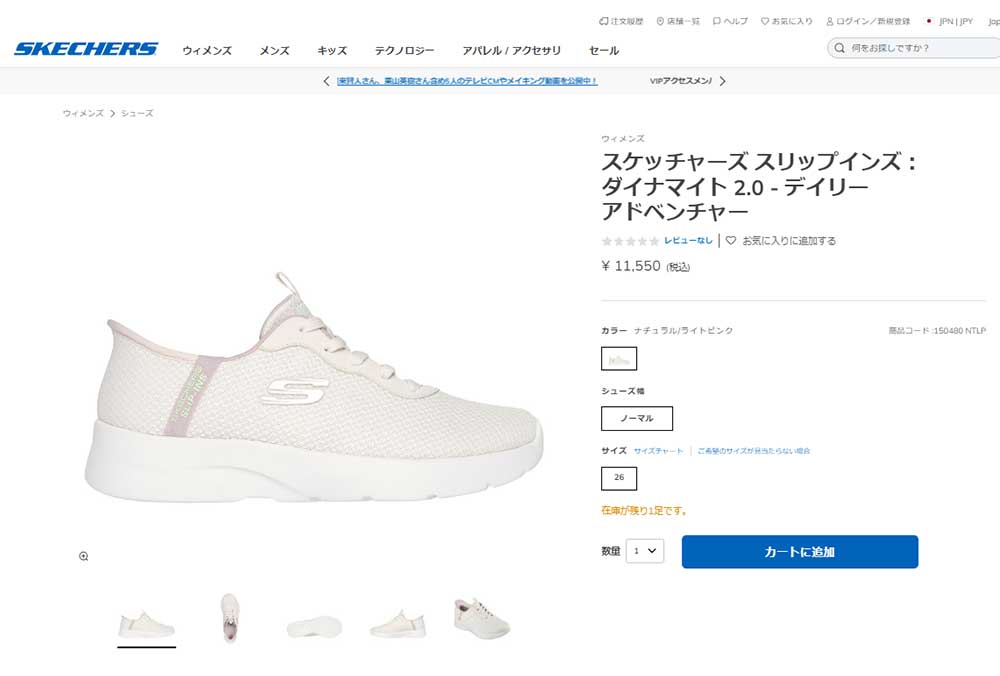Open order history (注文履歴)
This screenshot has width=1000, height=676.
coord(622,21)
